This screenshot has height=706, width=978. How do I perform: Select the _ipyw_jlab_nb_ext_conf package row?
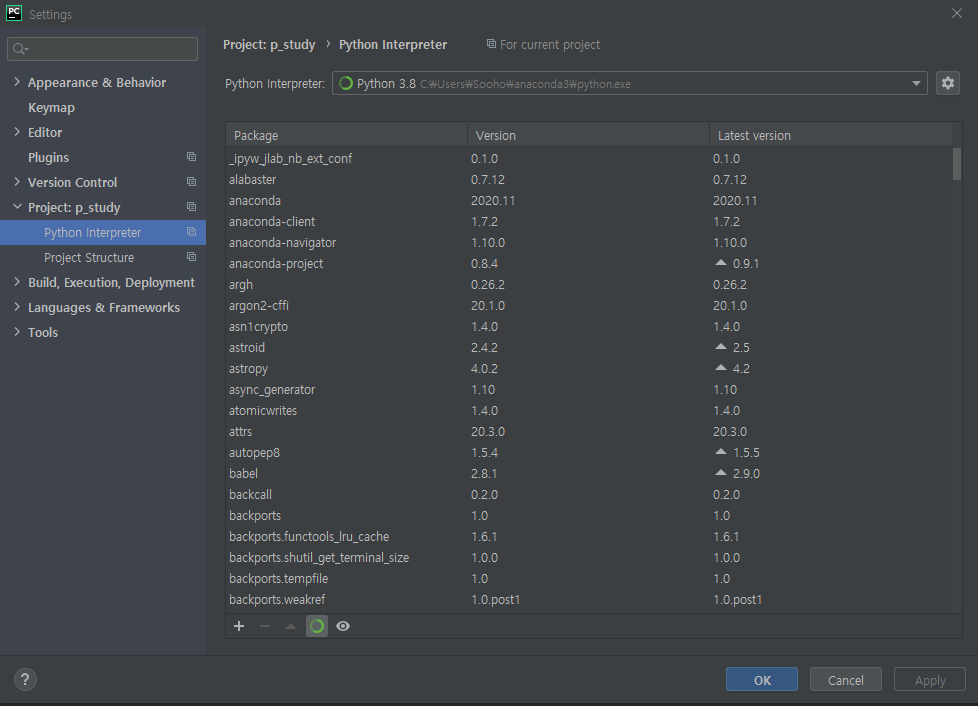pos(589,158)
